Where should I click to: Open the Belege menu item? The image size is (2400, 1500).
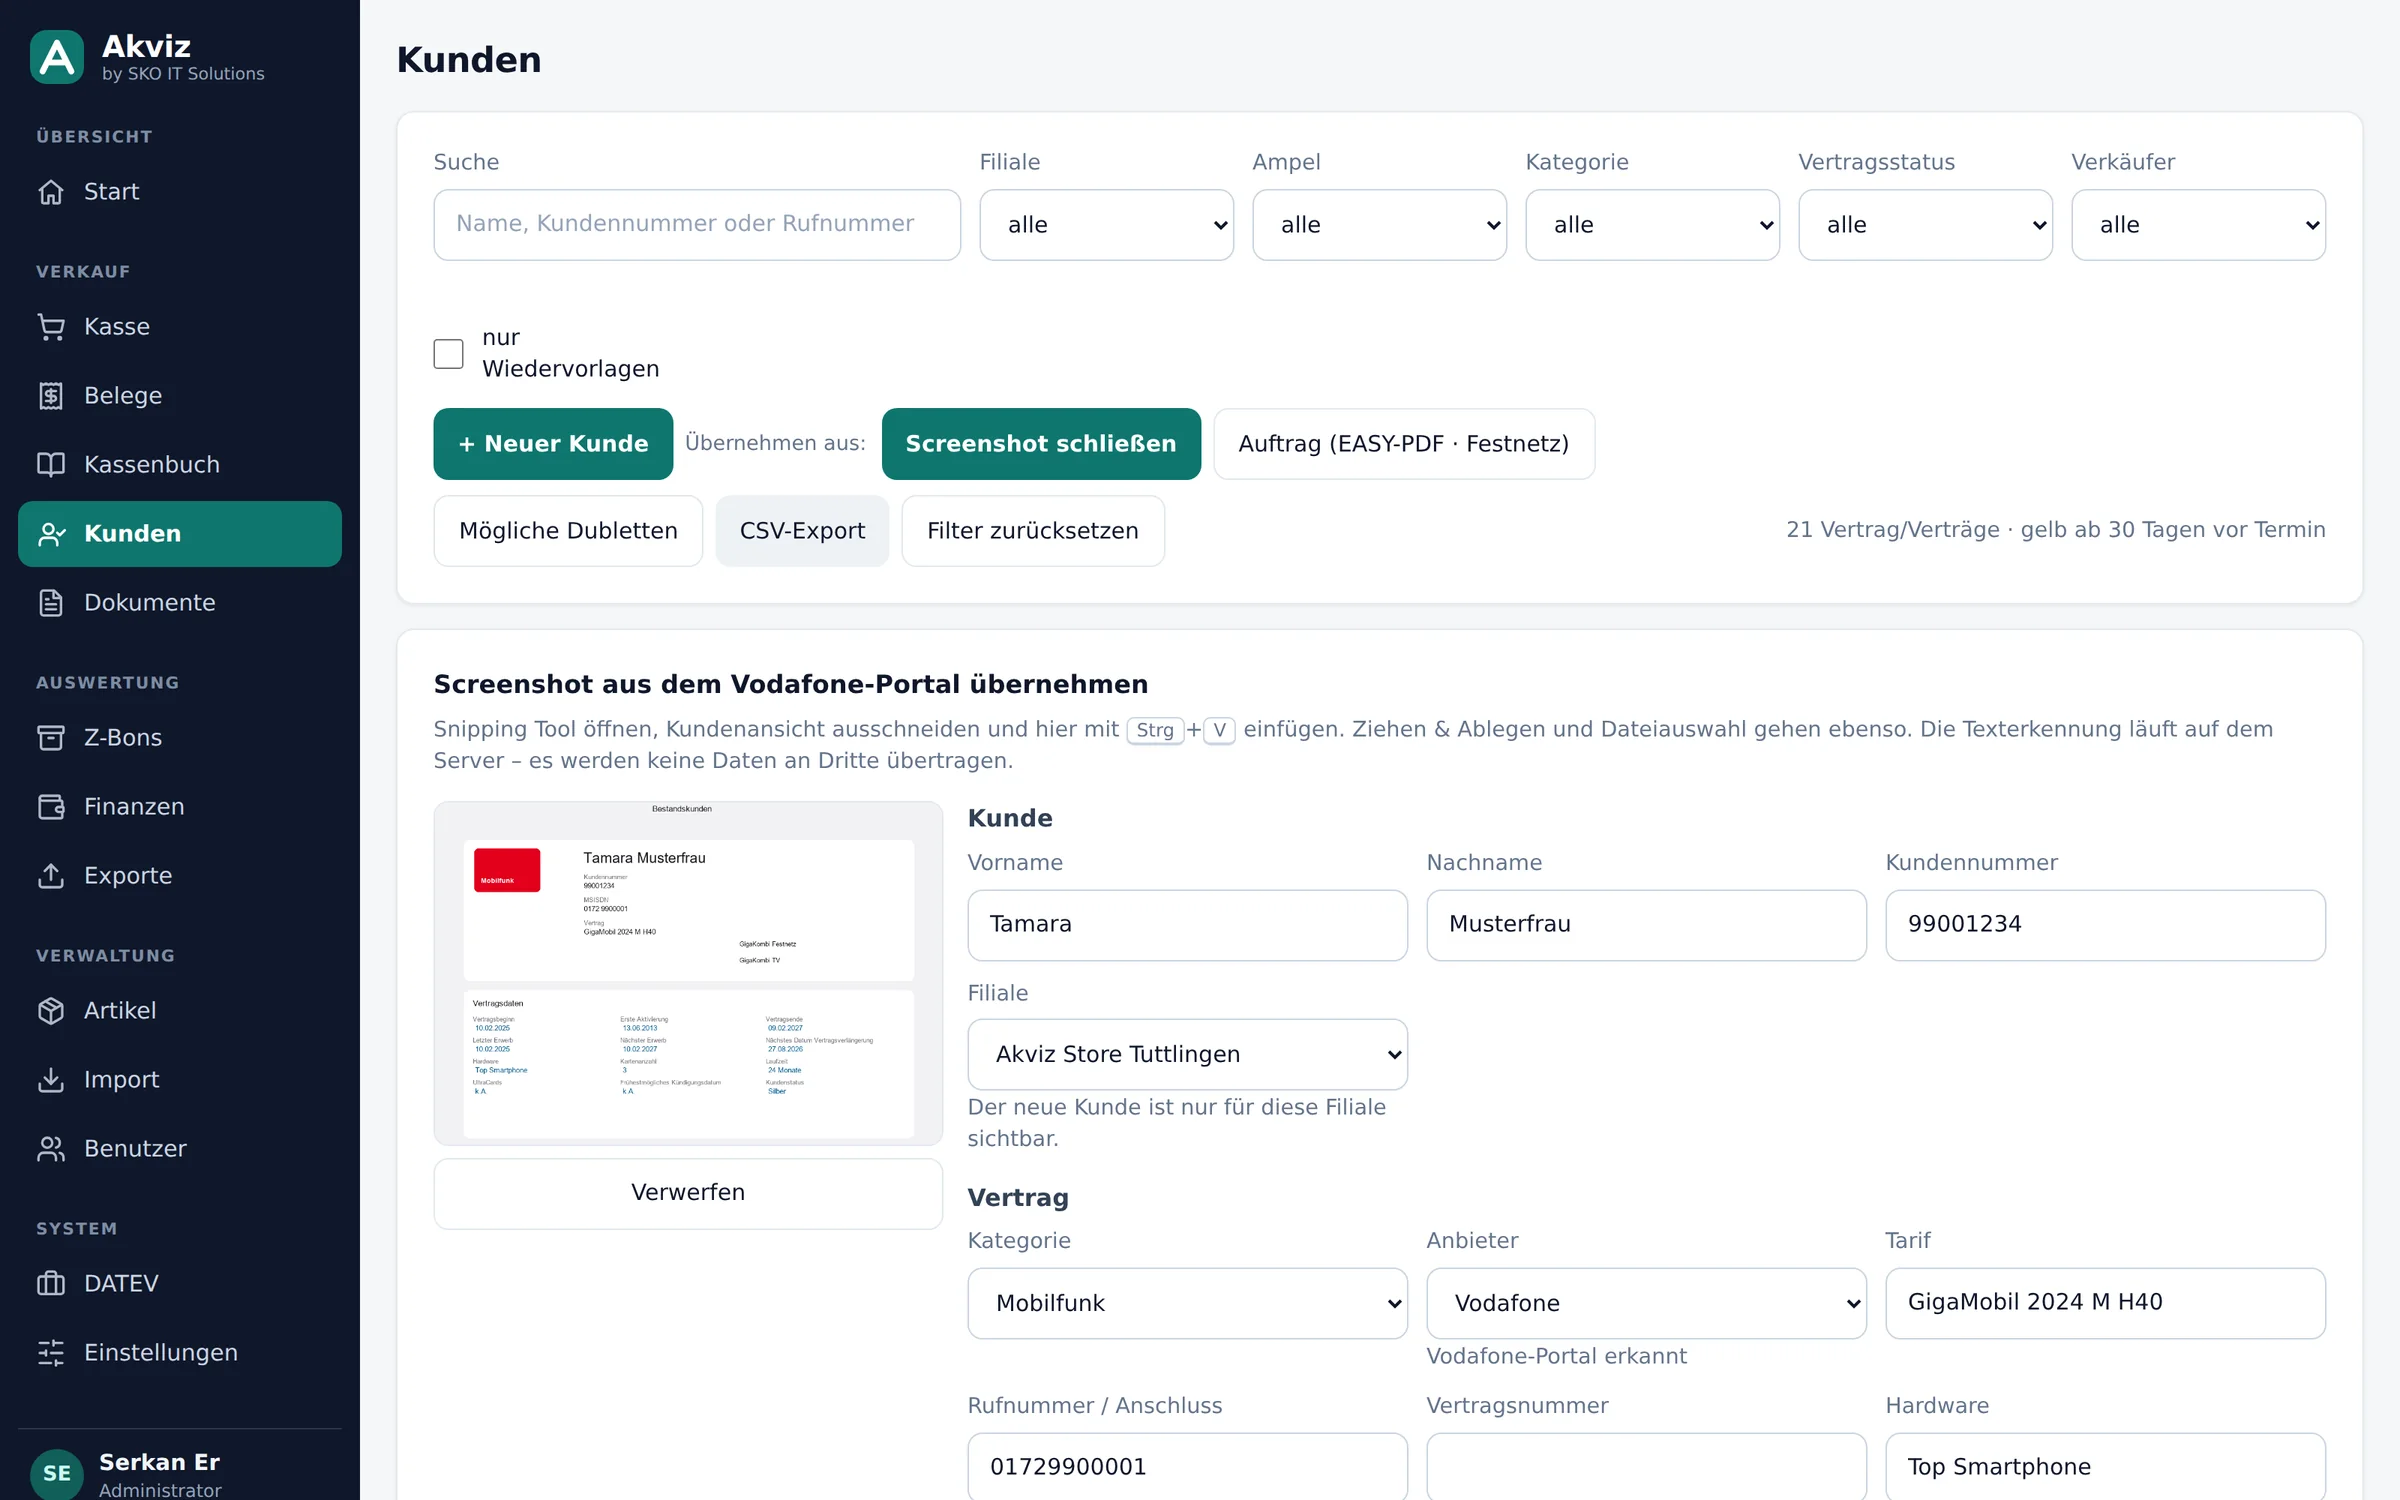180,395
